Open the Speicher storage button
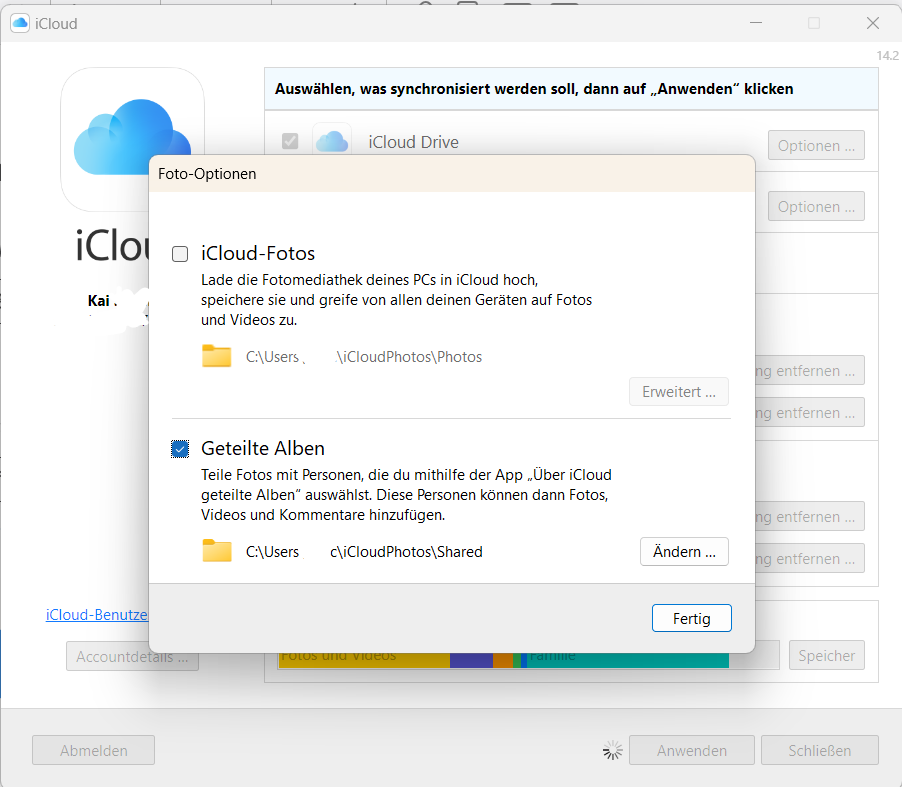 [x=826, y=656]
